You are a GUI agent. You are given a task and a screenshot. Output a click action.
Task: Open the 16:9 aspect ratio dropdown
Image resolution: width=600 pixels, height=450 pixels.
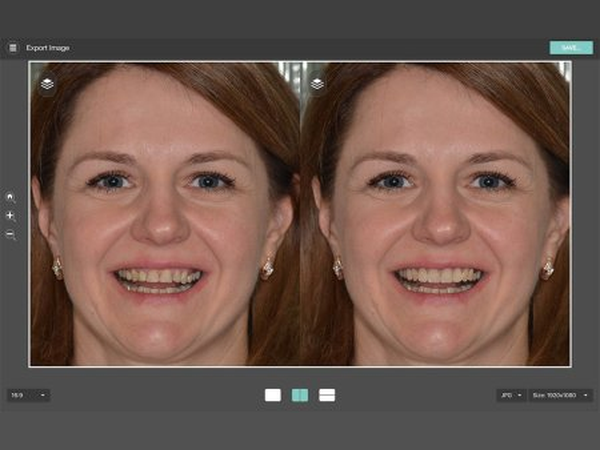click(28, 395)
